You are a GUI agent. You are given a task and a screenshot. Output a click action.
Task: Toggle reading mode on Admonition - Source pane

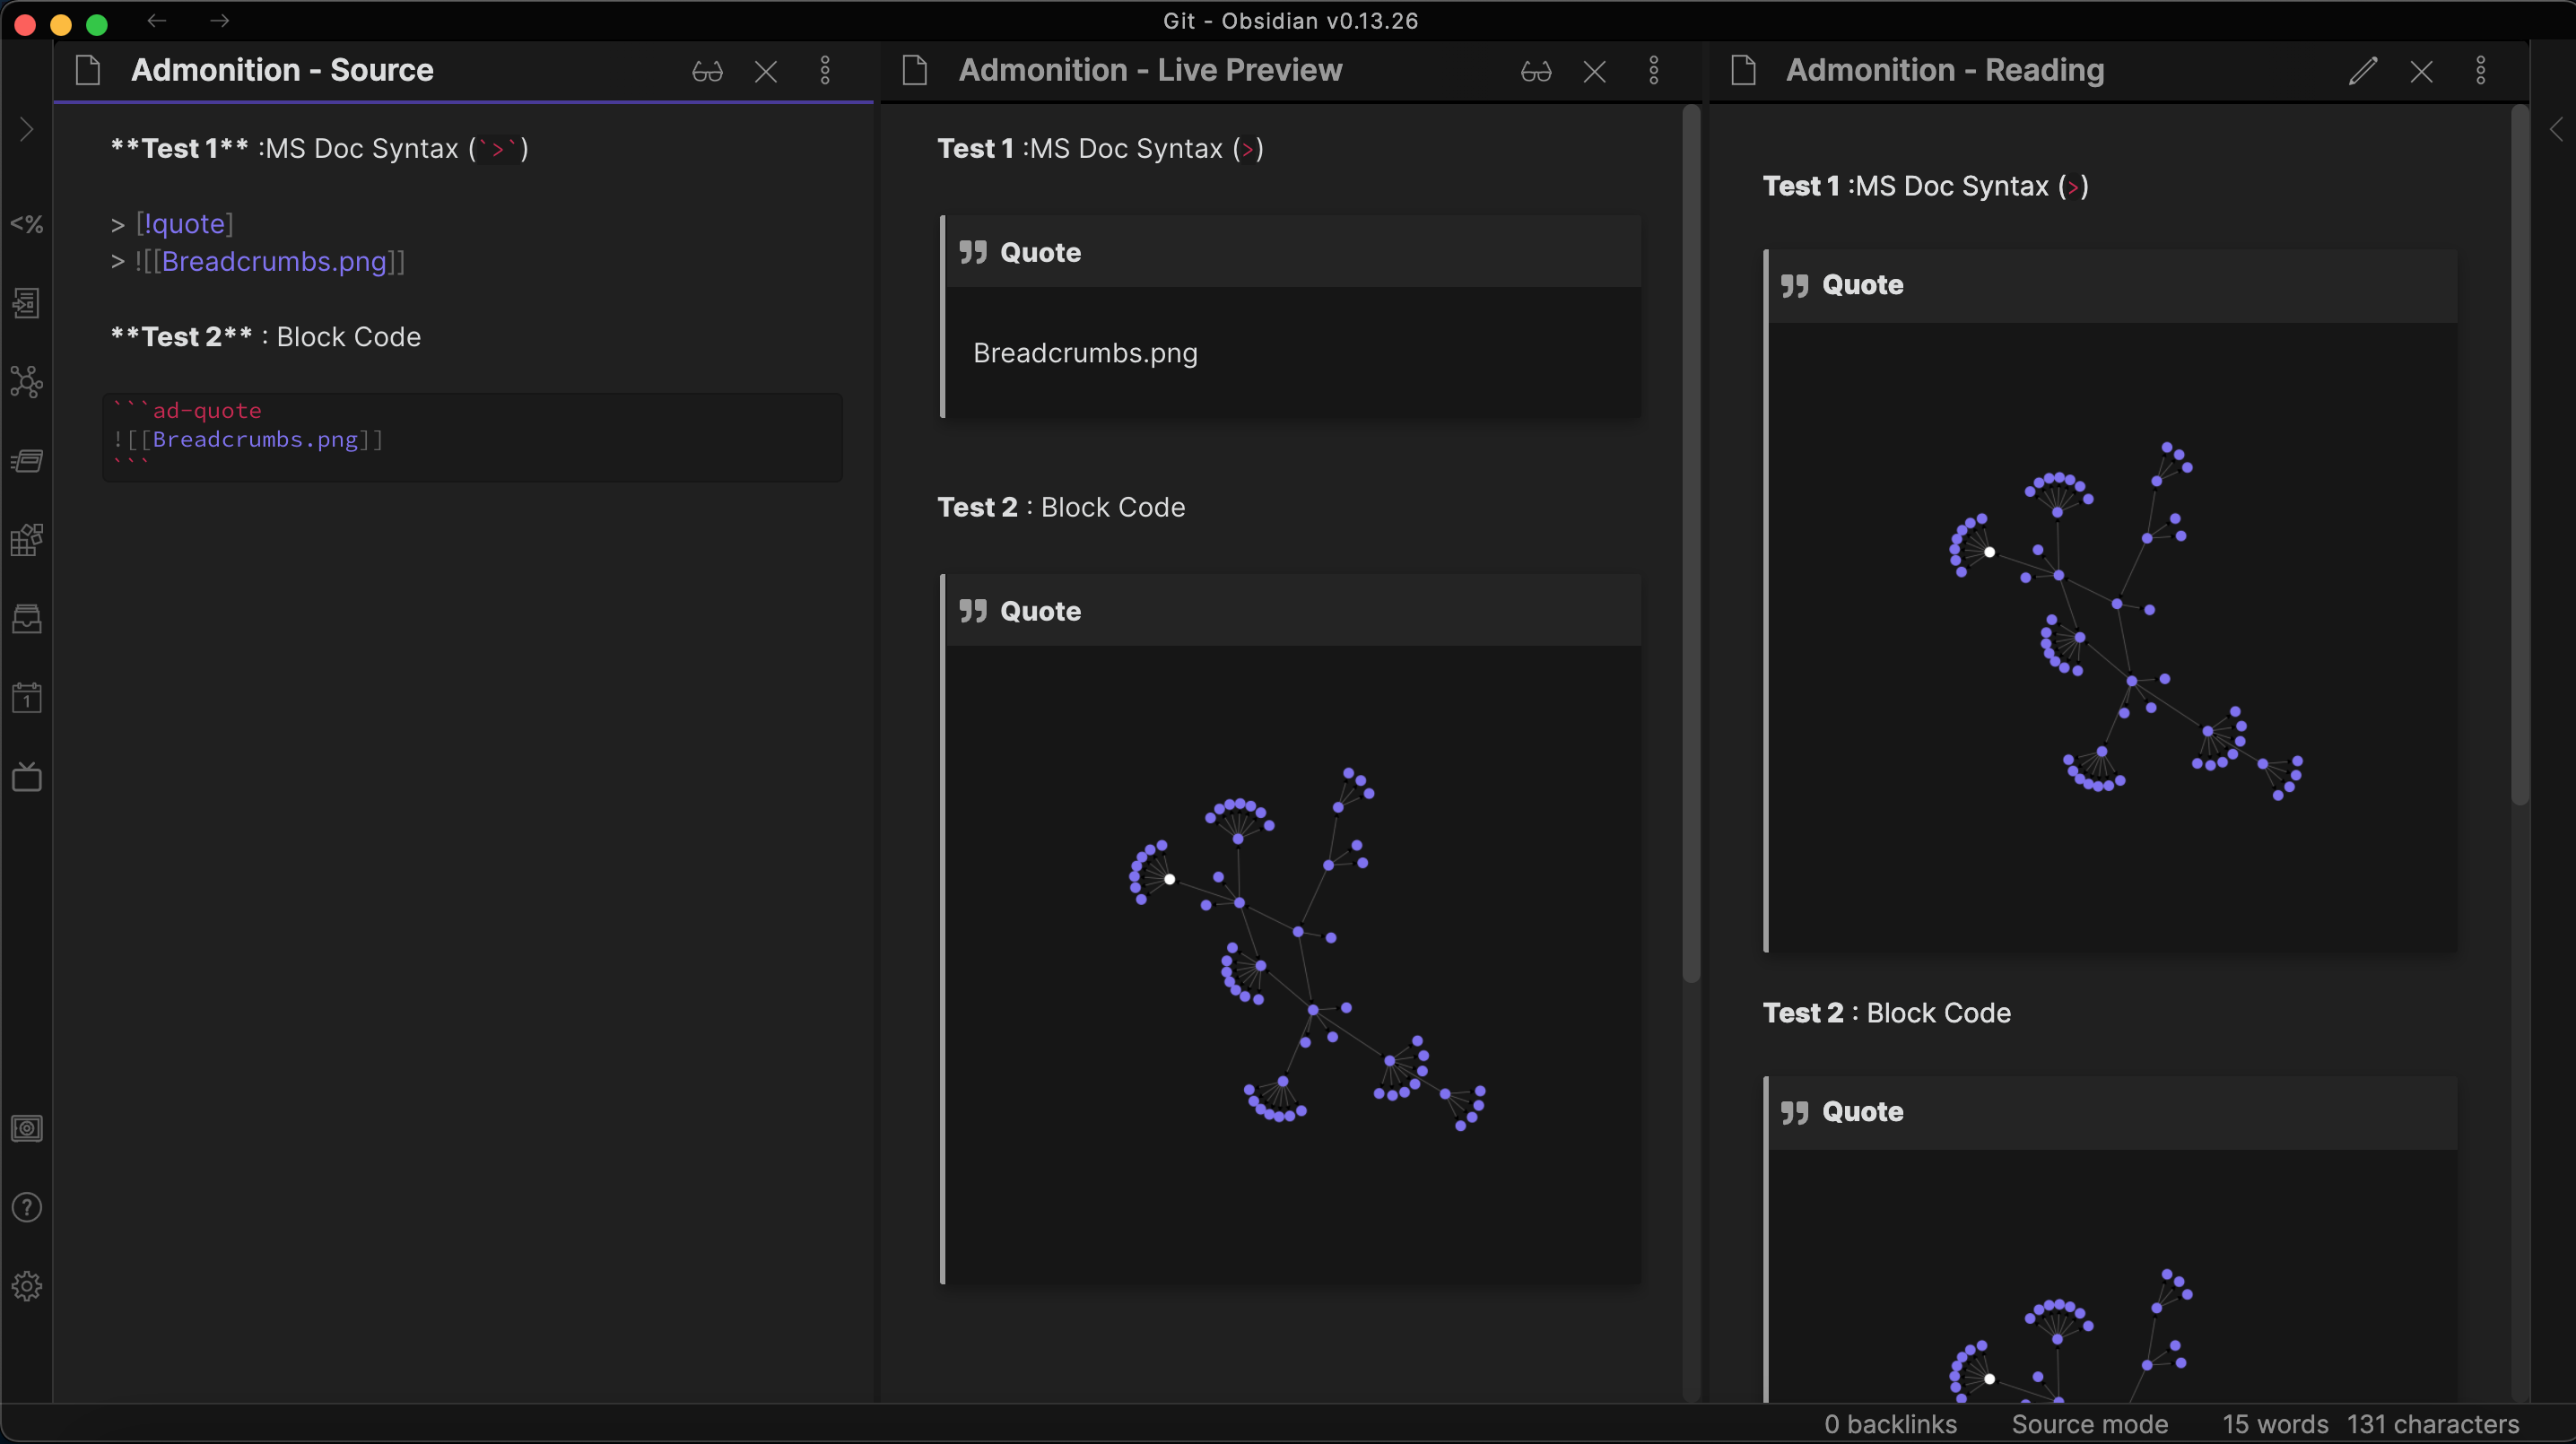(x=707, y=71)
